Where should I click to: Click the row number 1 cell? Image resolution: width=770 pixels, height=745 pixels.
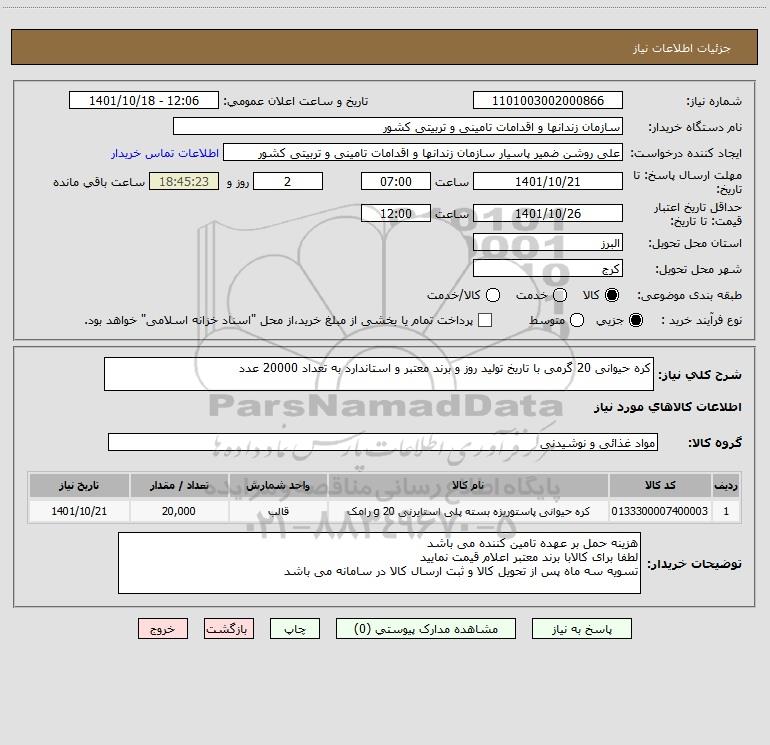(726, 511)
